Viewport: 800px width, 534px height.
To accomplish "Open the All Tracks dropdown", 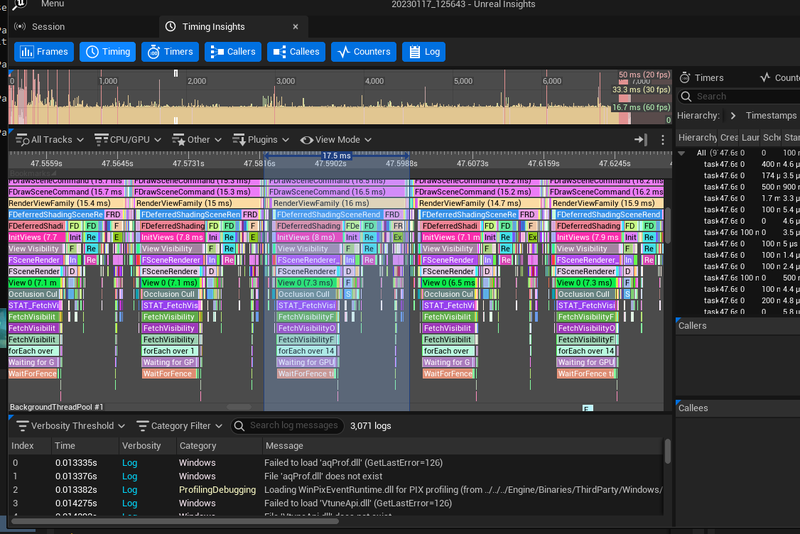I will 49,140.
